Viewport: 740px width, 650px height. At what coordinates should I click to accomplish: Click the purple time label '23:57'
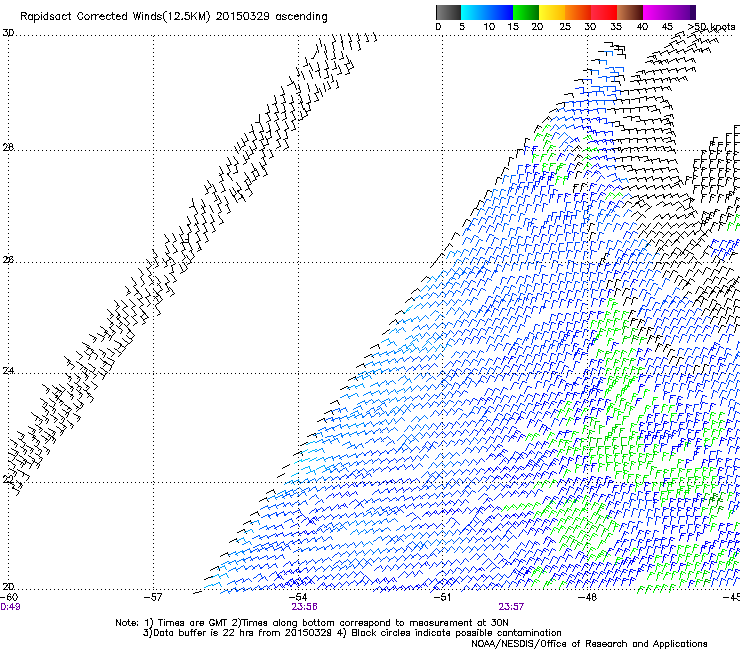512,607
